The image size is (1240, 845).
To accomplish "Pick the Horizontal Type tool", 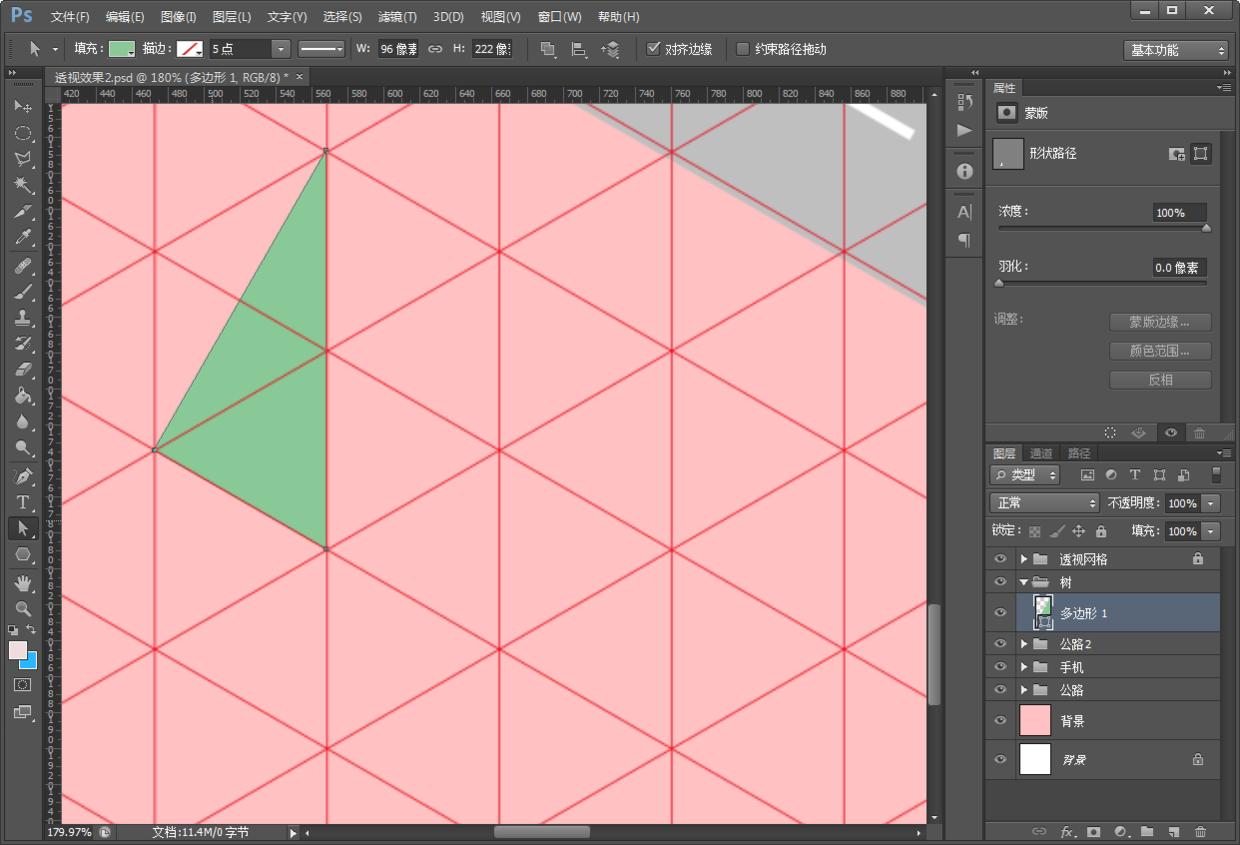I will tap(23, 502).
